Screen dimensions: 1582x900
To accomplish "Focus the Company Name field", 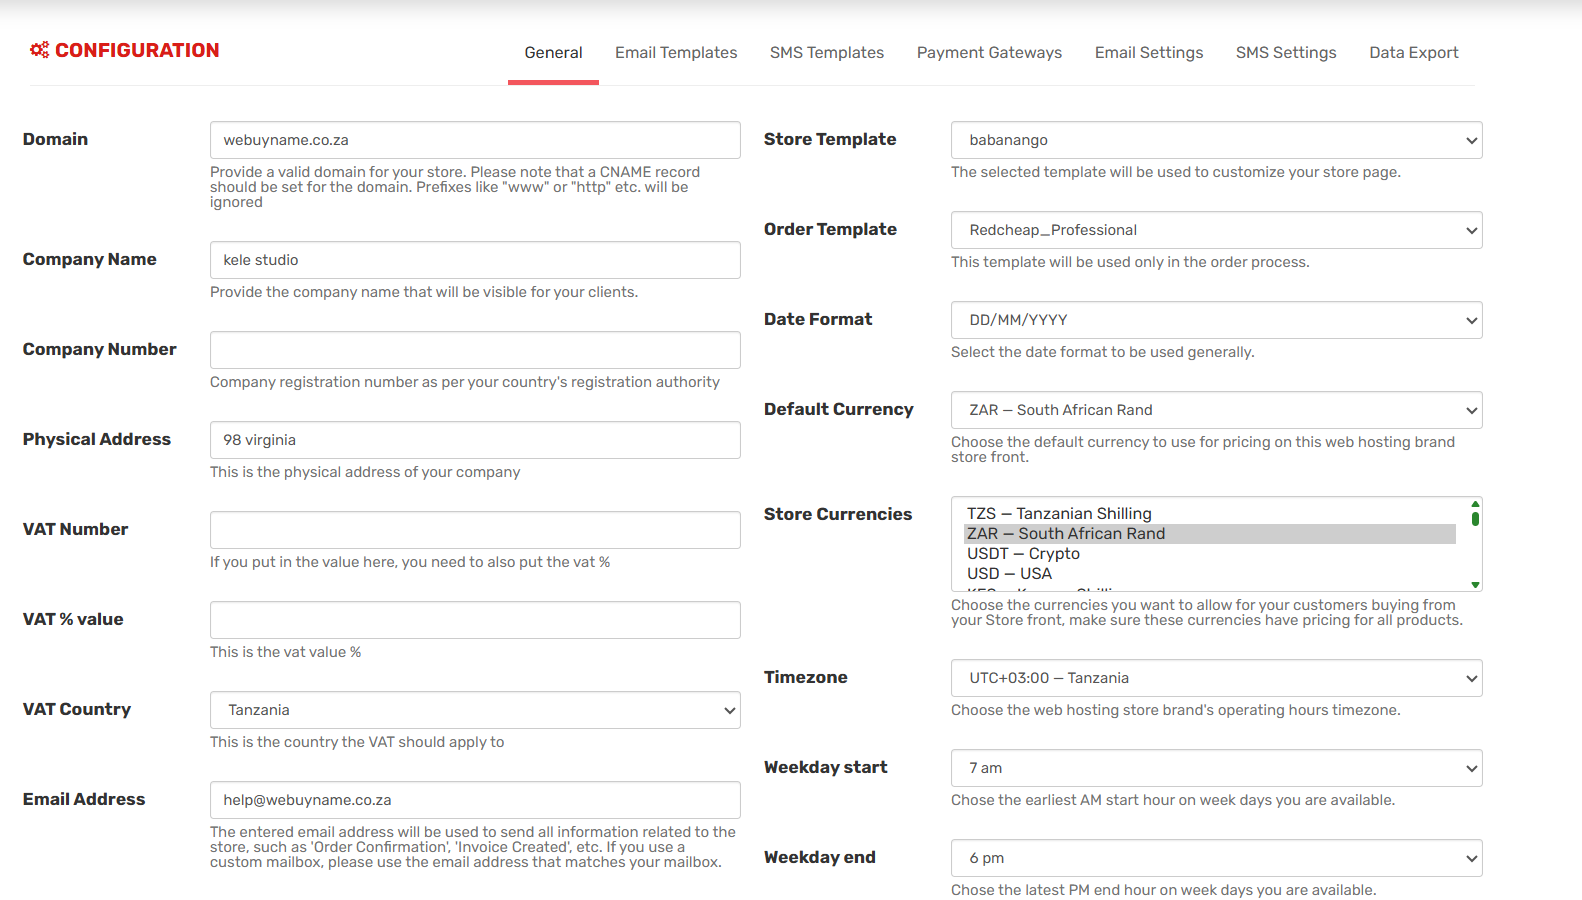I will (x=475, y=260).
